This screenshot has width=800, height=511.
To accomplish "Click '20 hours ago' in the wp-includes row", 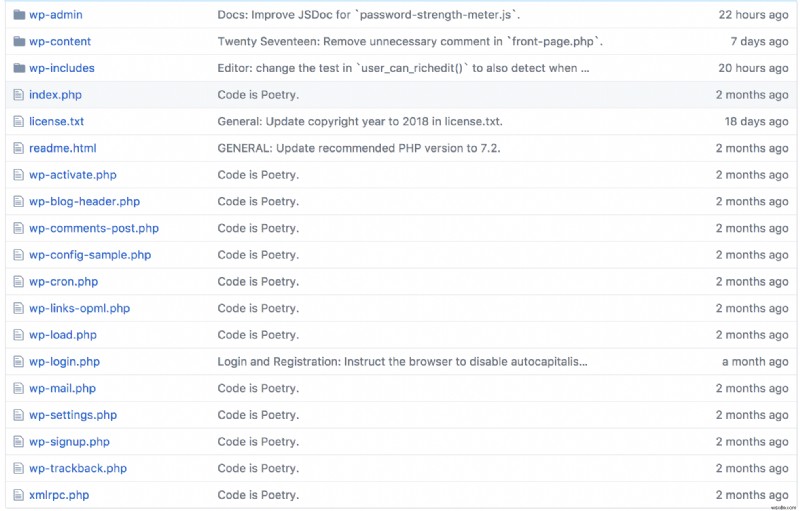I will 753,68.
